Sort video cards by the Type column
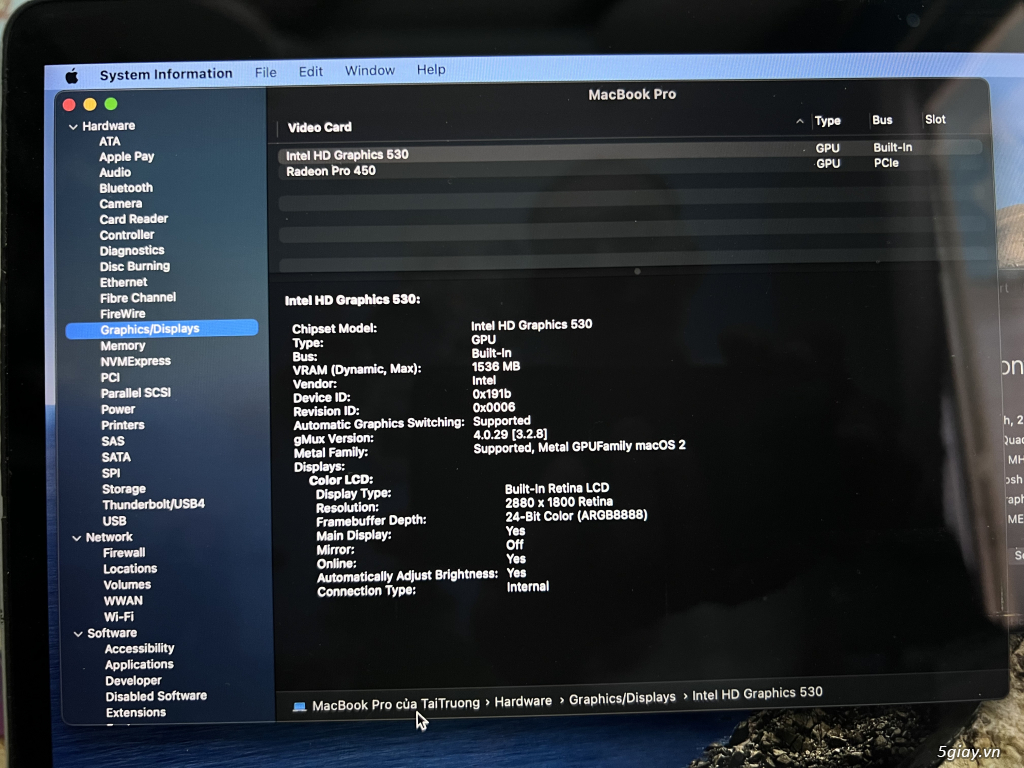 pos(827,120)
